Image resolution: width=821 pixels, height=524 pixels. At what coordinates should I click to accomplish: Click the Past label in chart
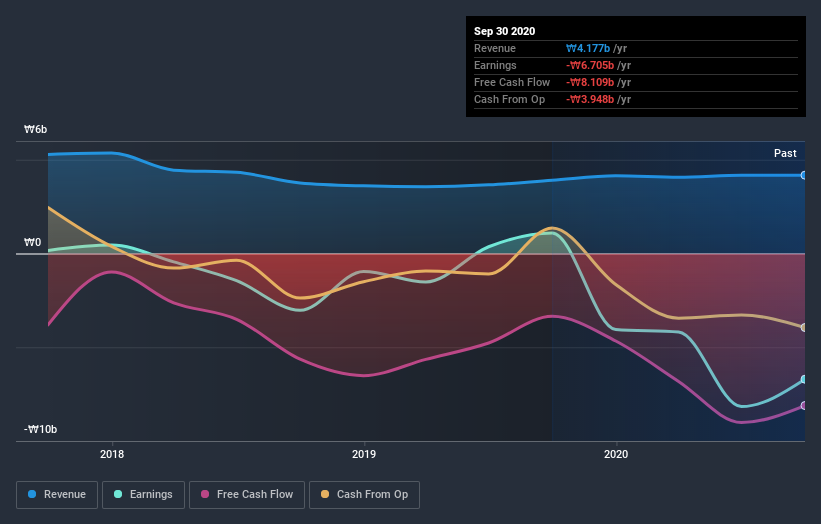click(x=785, y=153)
